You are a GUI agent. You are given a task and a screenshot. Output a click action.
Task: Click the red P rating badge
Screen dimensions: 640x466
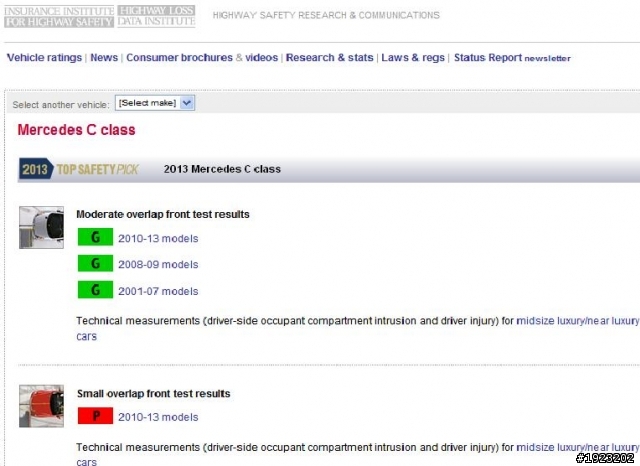coord(96,416)
